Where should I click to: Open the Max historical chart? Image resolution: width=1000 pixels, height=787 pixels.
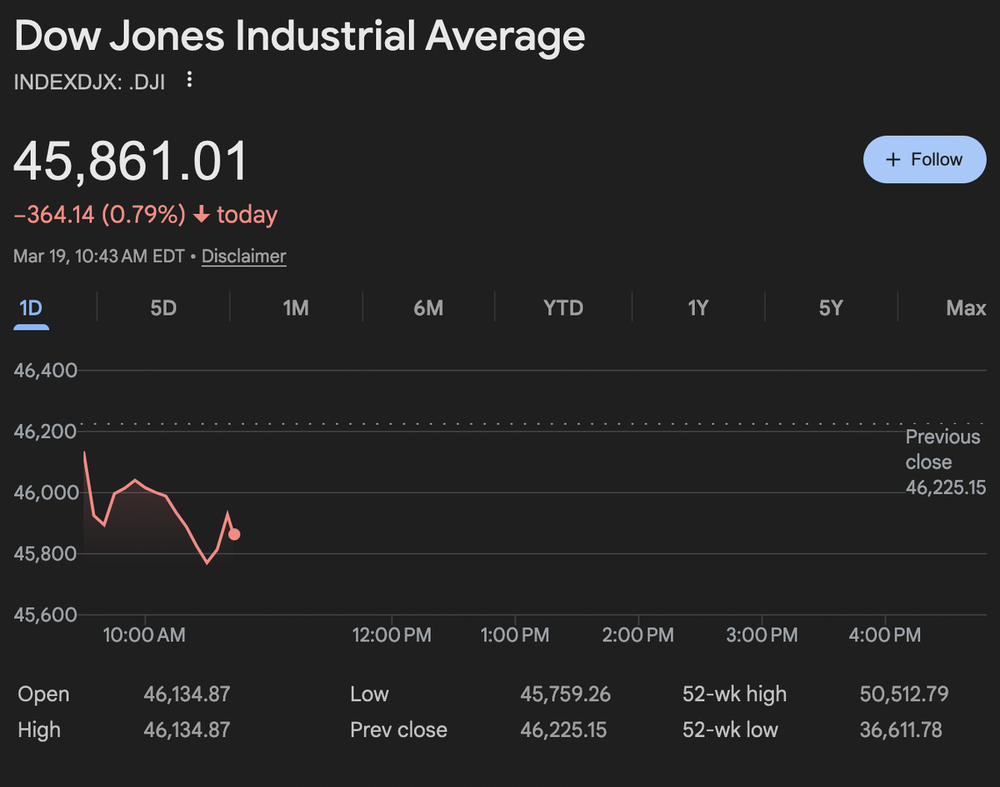point(966,308)
